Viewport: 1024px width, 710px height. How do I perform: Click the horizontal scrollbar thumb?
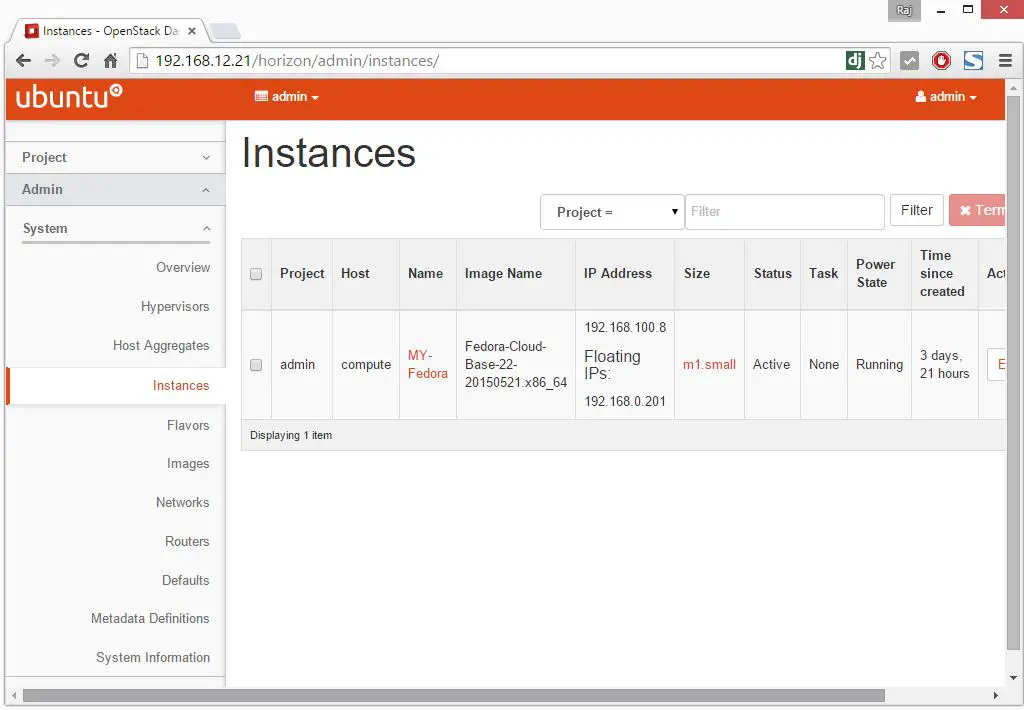tap(453, 696)
